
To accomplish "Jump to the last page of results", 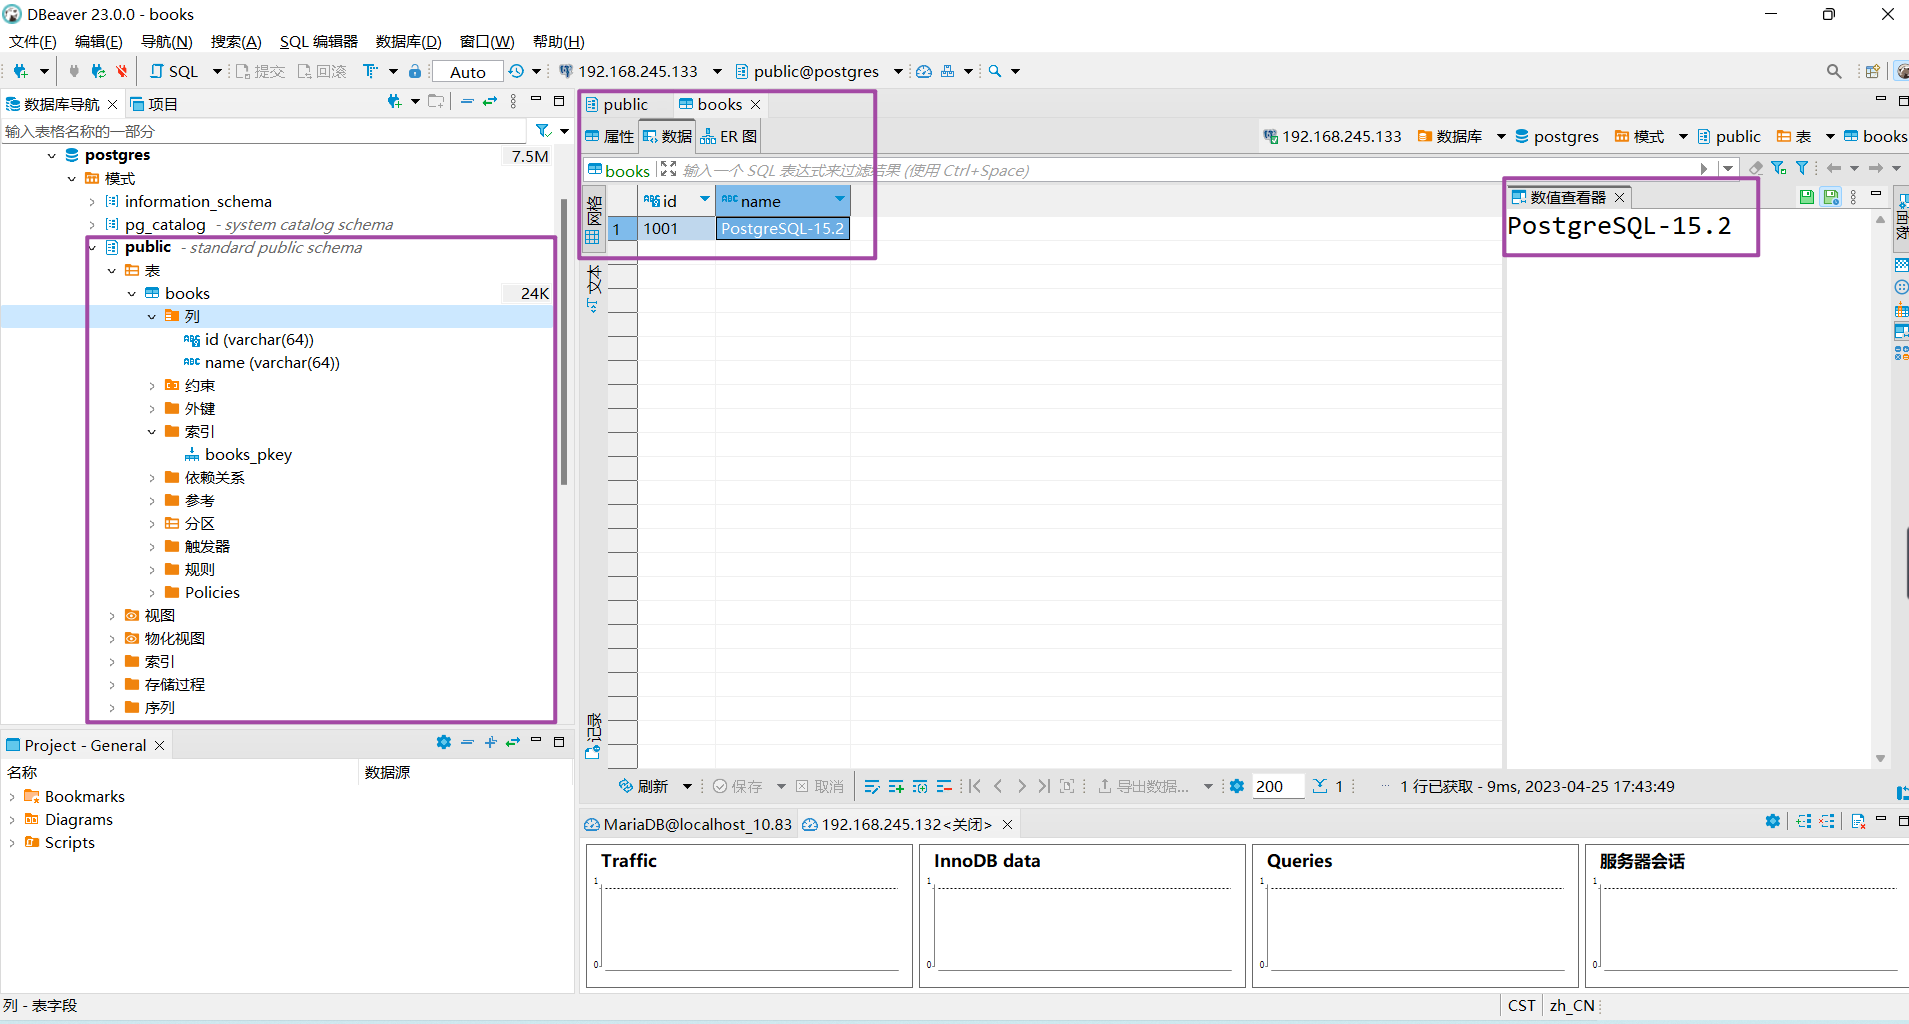I will click(x=1044, y=787).
